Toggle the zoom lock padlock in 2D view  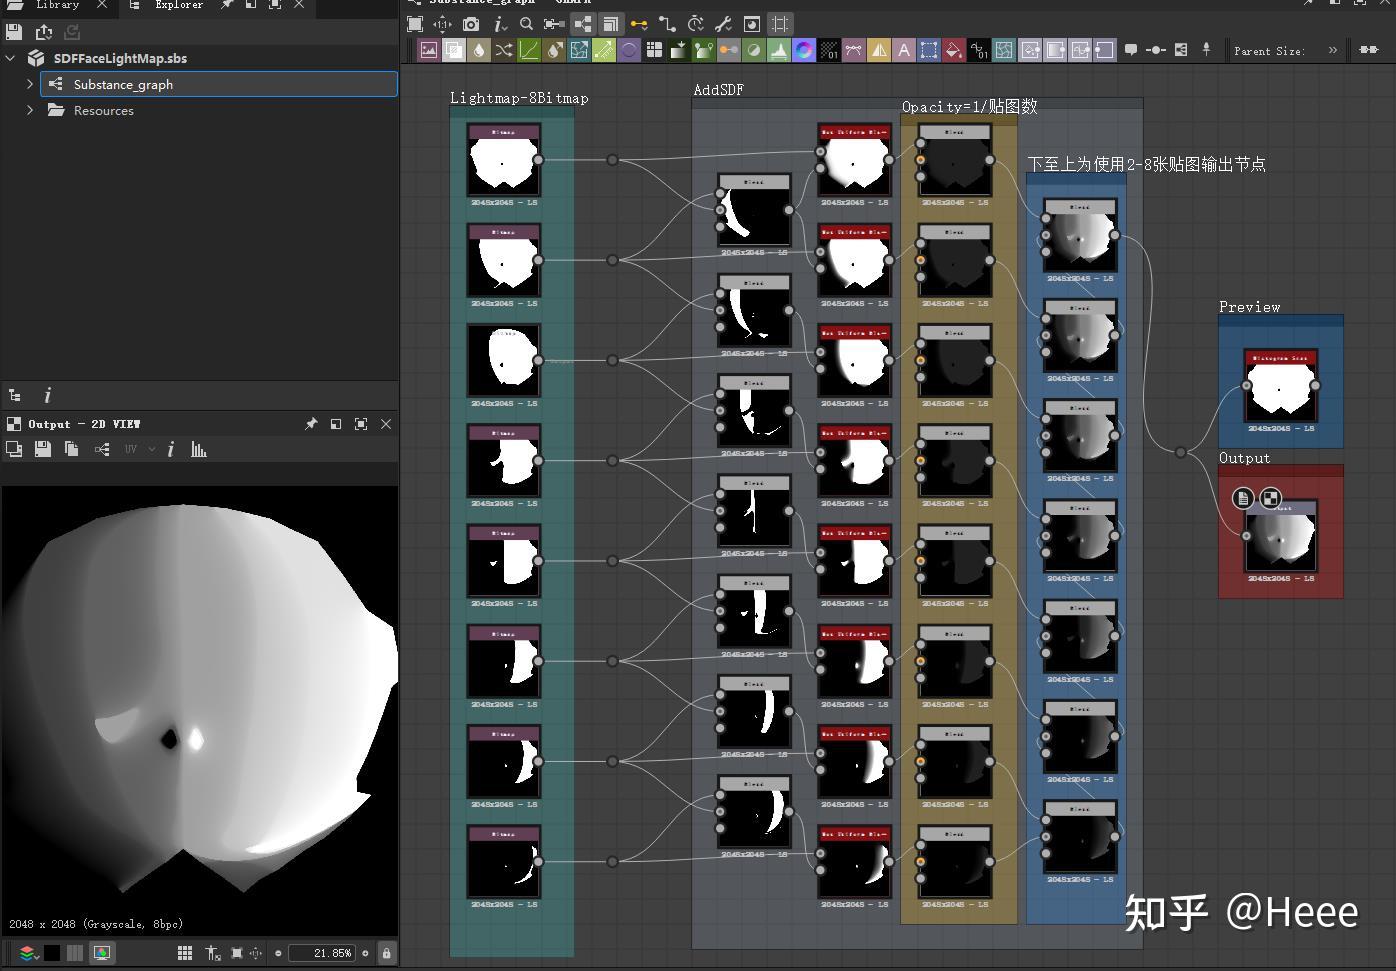point(386,953)
